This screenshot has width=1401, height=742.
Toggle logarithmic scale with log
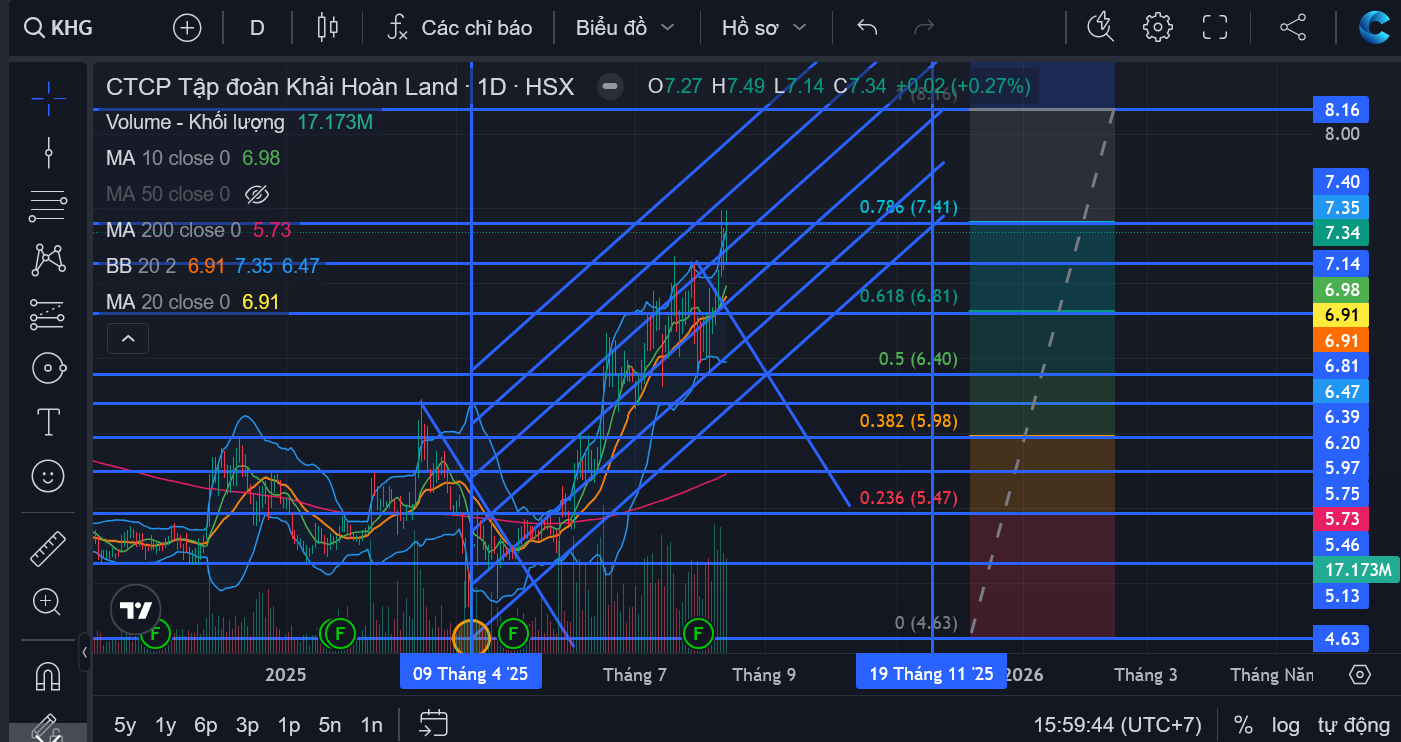(x=1286, y=724)
